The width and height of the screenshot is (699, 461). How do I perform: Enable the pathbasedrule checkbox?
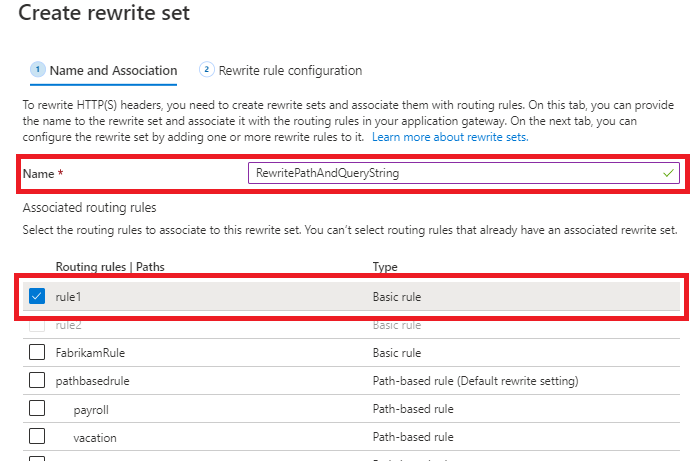[37, 381]
